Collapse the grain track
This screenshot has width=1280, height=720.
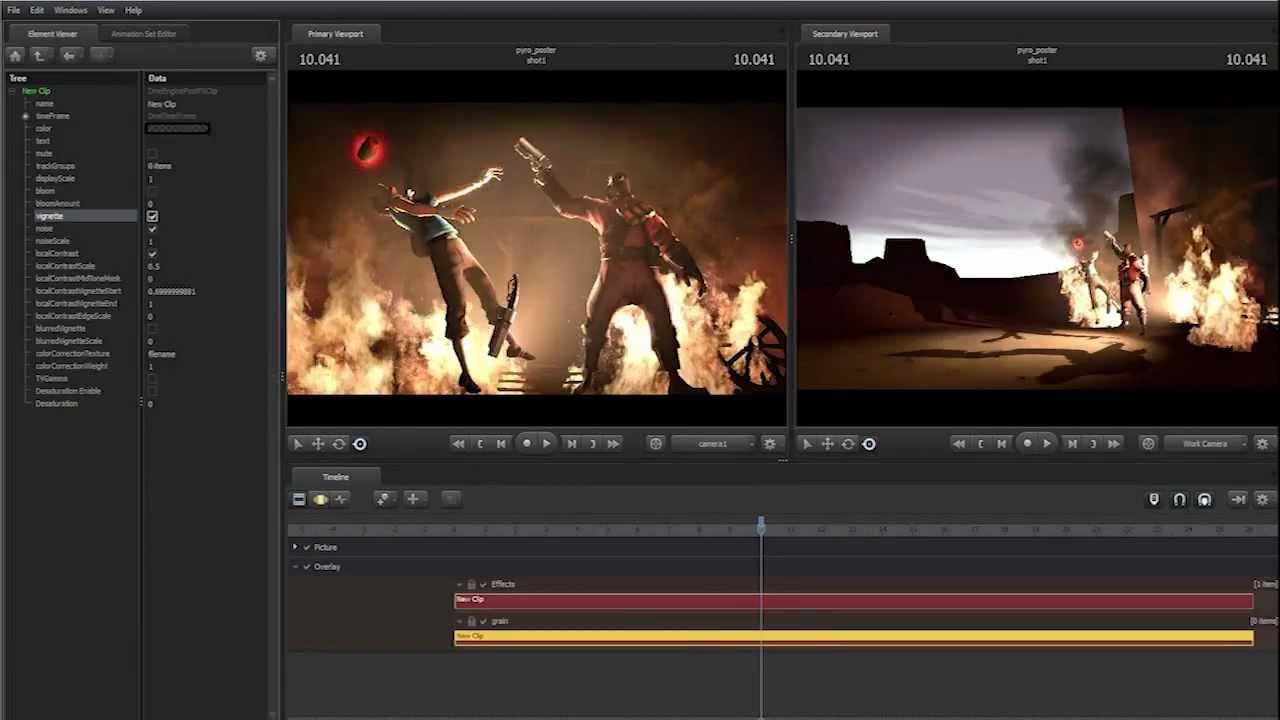[460, 621]
